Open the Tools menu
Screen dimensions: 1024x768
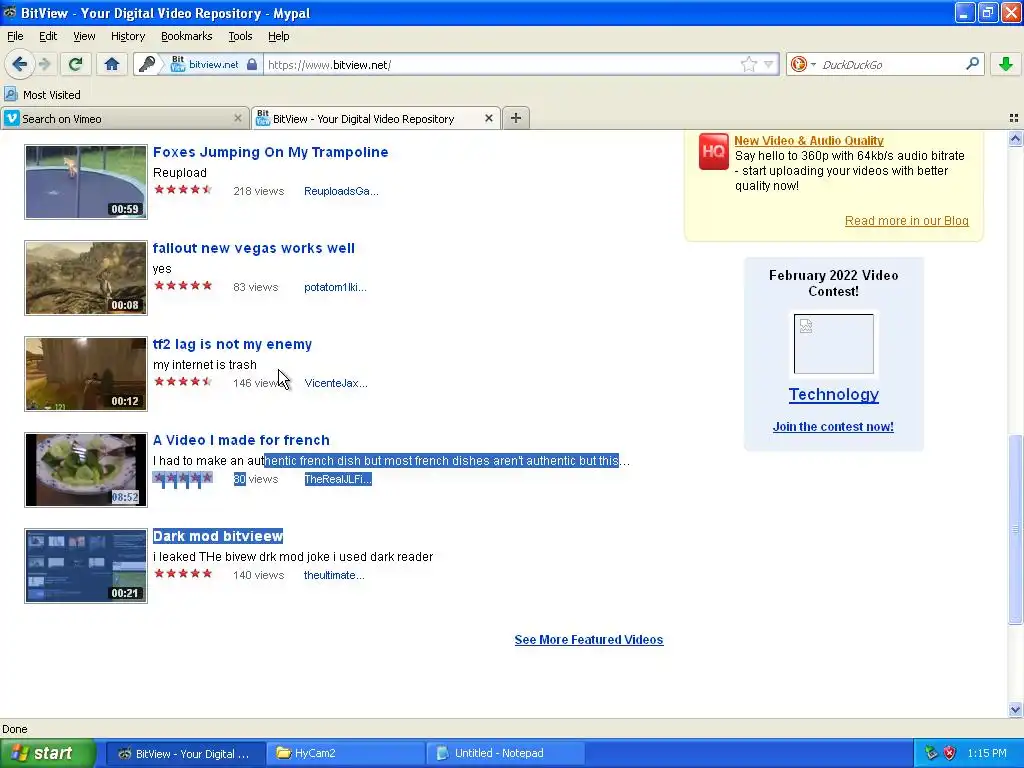[x=240, y=36]
